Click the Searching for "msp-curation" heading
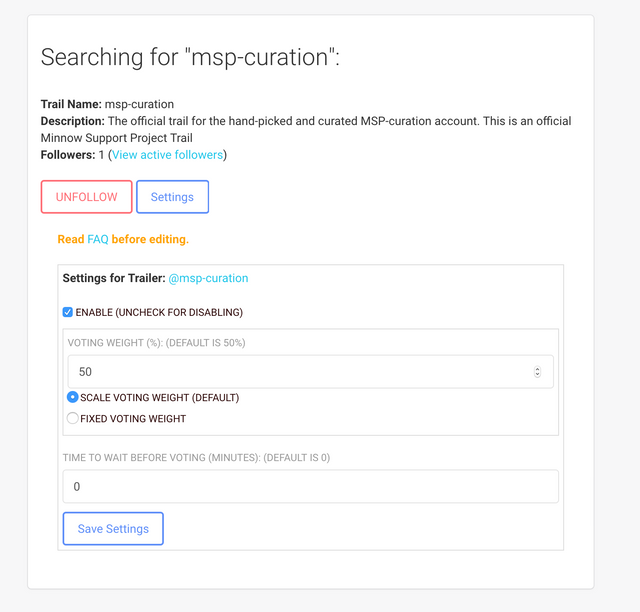Image resolution: width=640 pixels, height=612 pixels. [x=190, y=57]
